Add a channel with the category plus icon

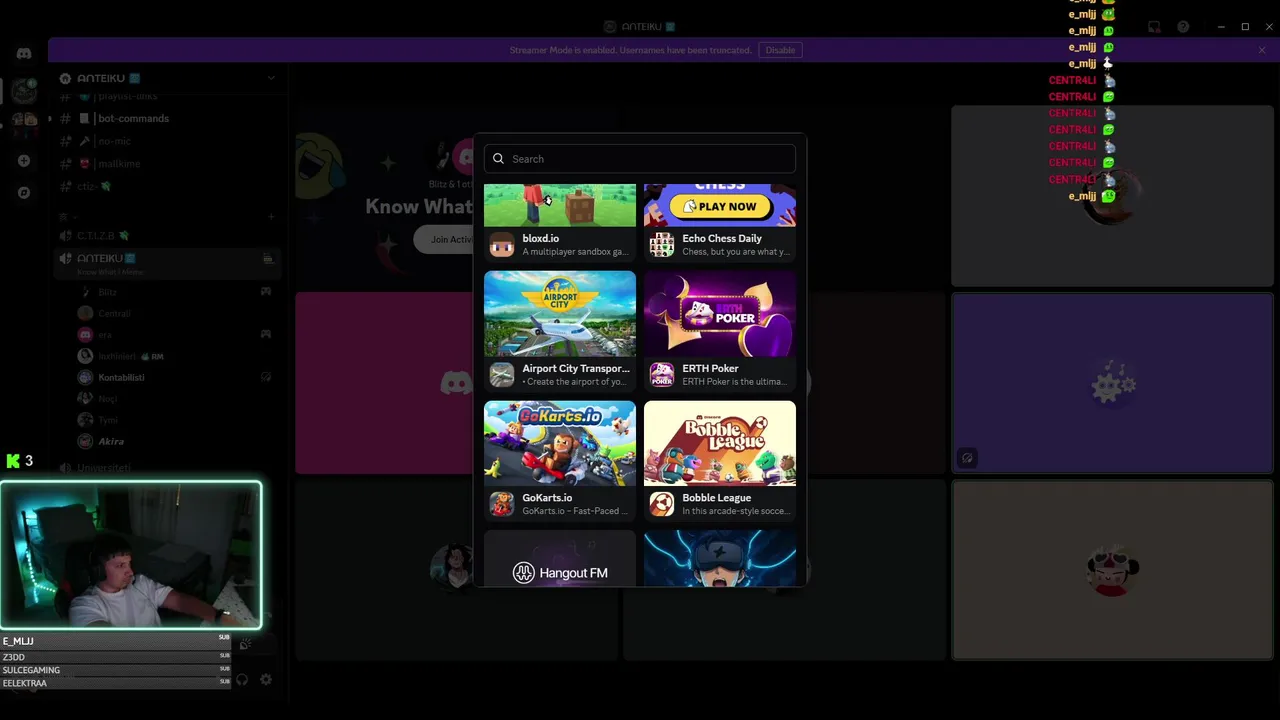[271, 216]
